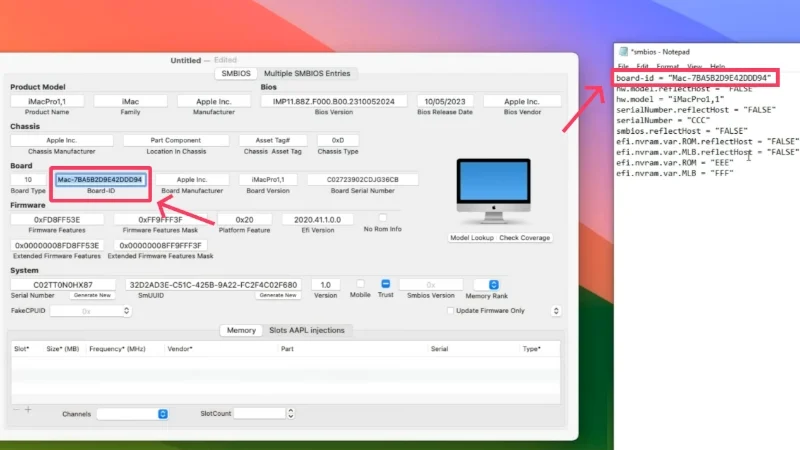Toggle the No Rom Info checkbox
The image size is (800, 450).
point(382,218)
